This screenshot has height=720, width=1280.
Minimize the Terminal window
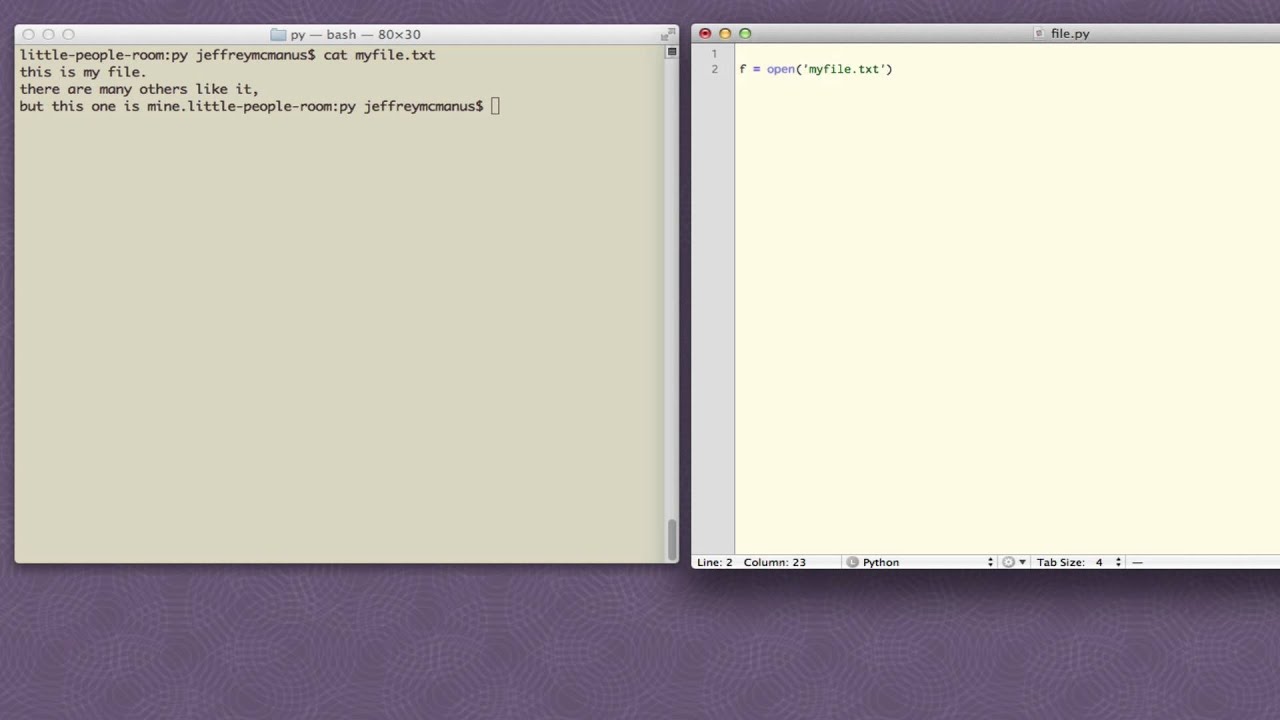(48, 34)
